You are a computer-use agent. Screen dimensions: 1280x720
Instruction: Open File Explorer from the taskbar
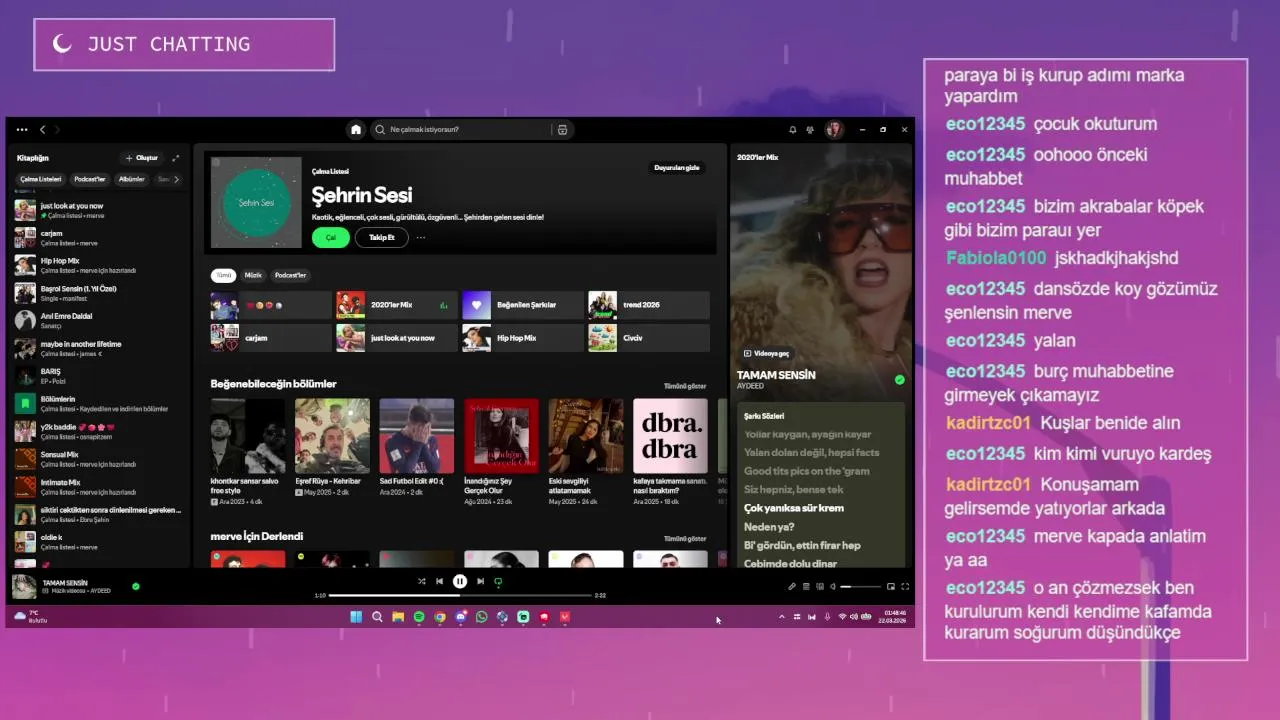(x=398, y=617)
